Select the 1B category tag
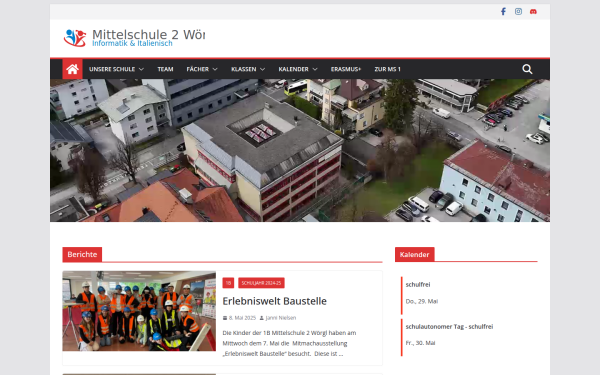Image resolution: width=600 pixels, height=375 pixels. 228,283
